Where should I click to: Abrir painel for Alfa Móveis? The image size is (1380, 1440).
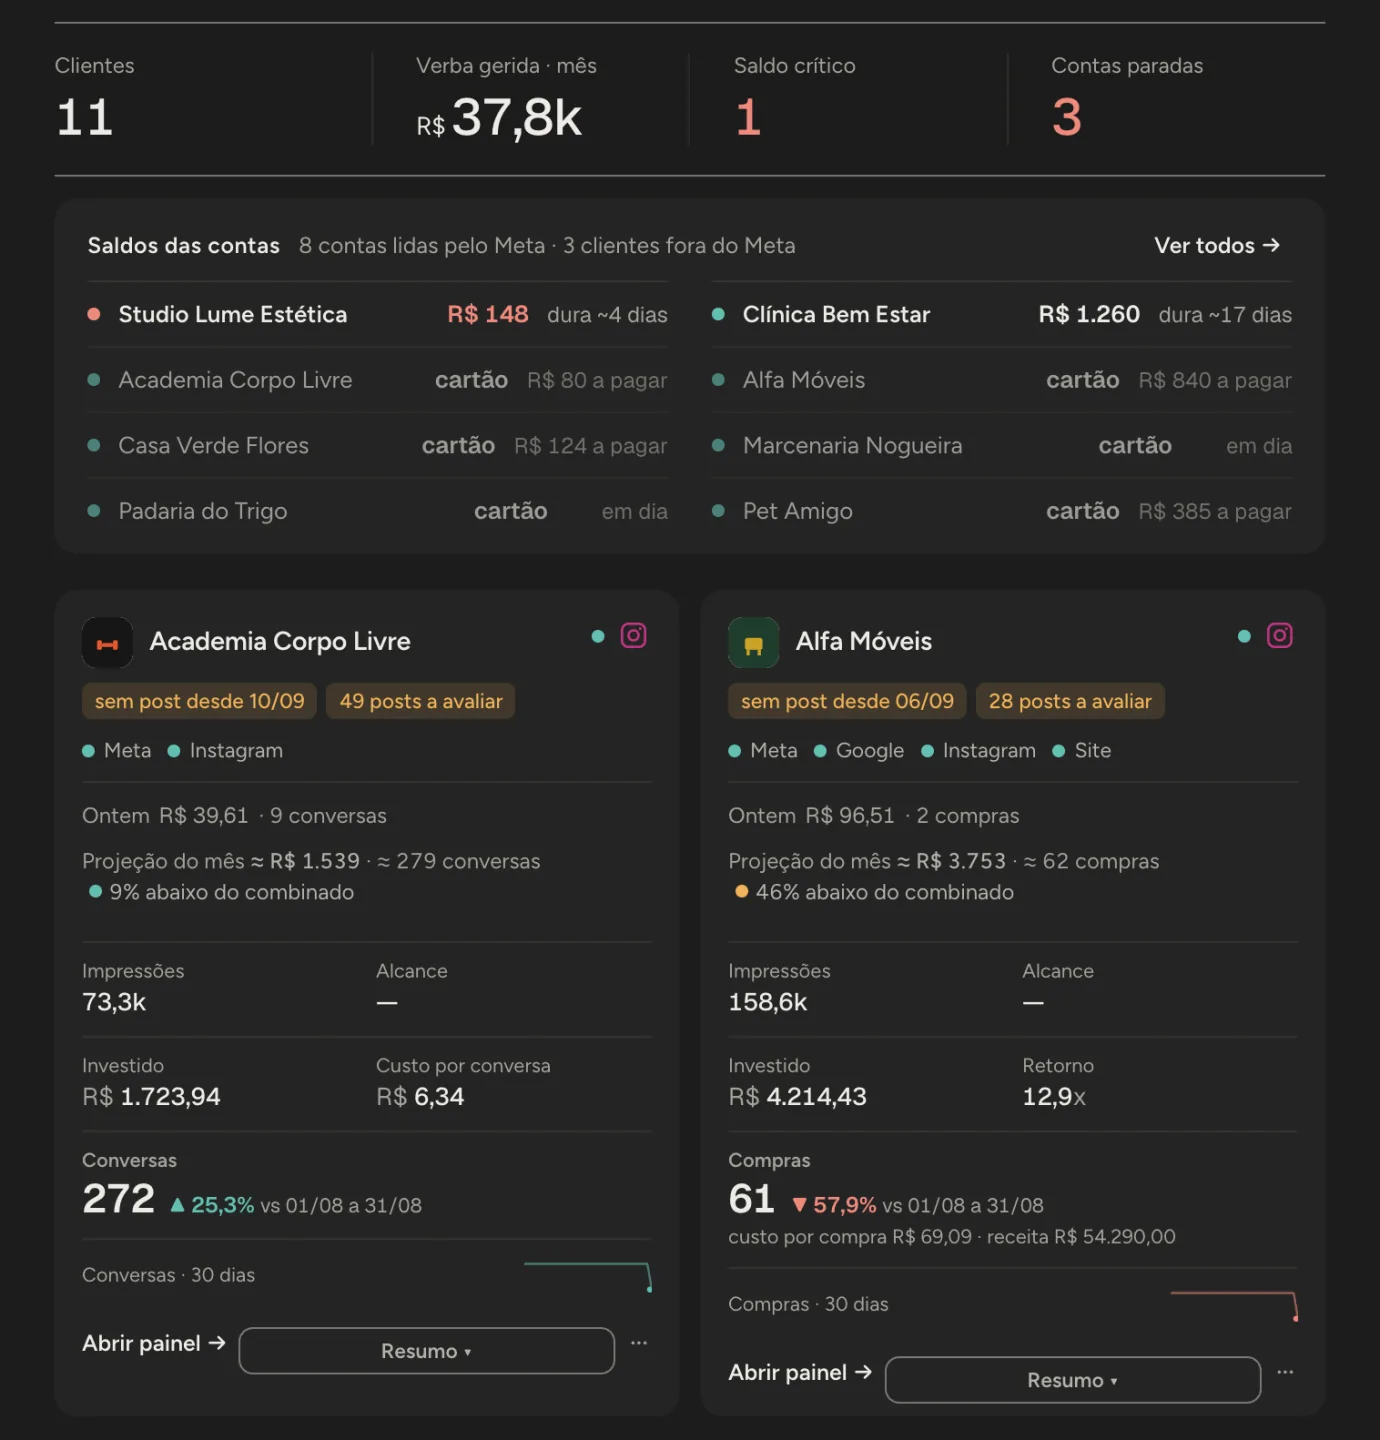pyautogui.click(x=800, y=1372)
